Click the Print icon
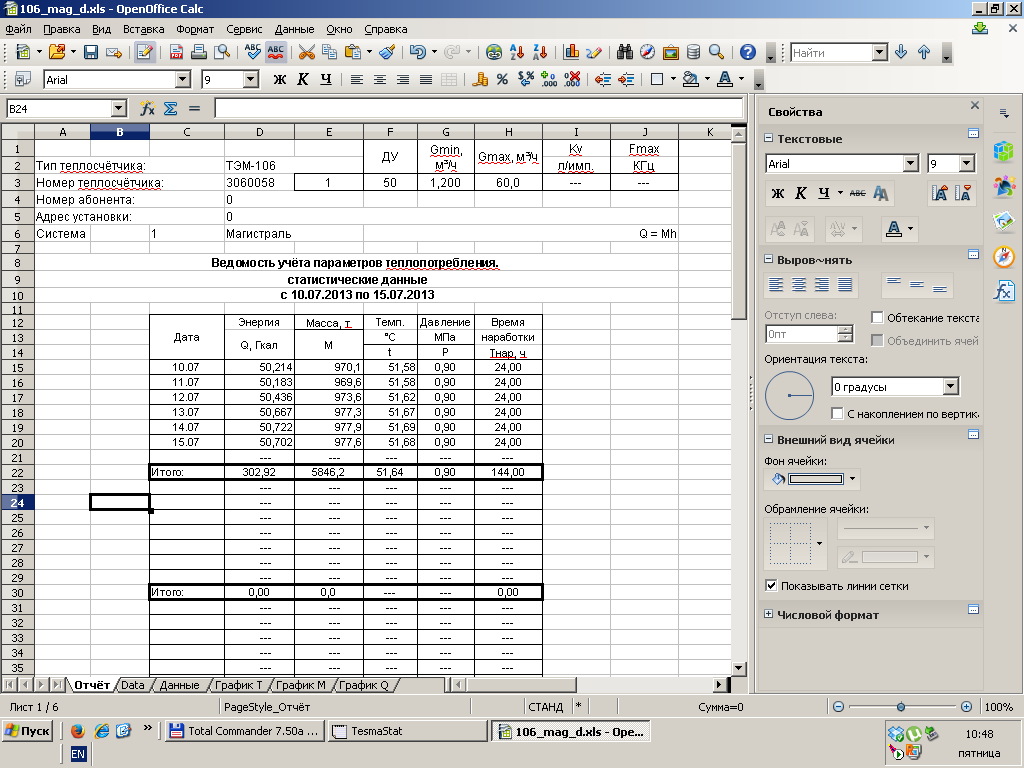The image size is (1024, 768). coord(199,52)
